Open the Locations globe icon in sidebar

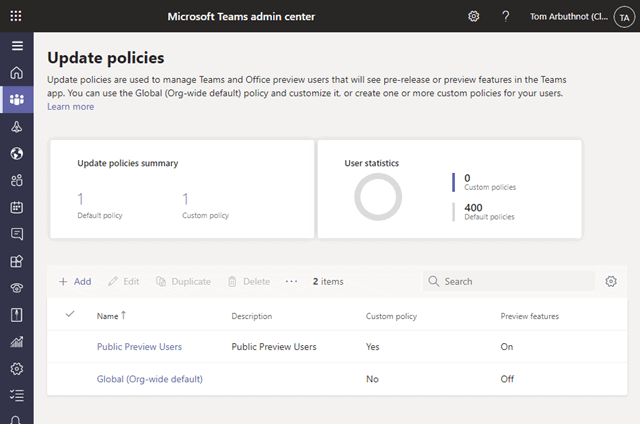[17, 153]
